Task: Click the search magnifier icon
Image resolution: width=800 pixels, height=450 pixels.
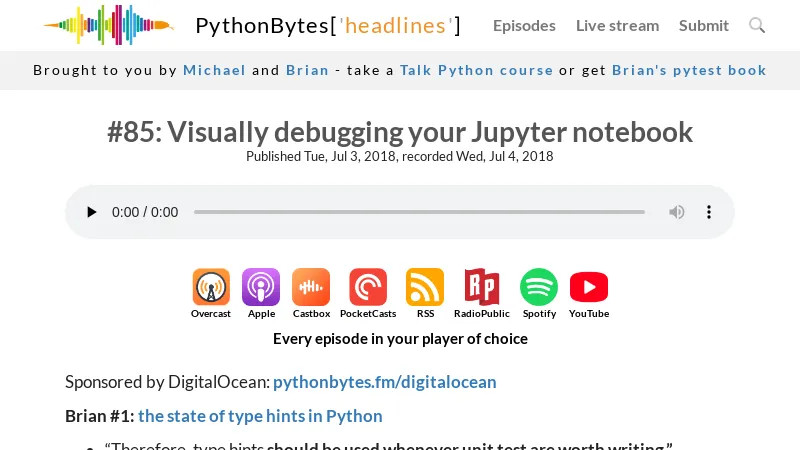Action: (x=757, y=25)
